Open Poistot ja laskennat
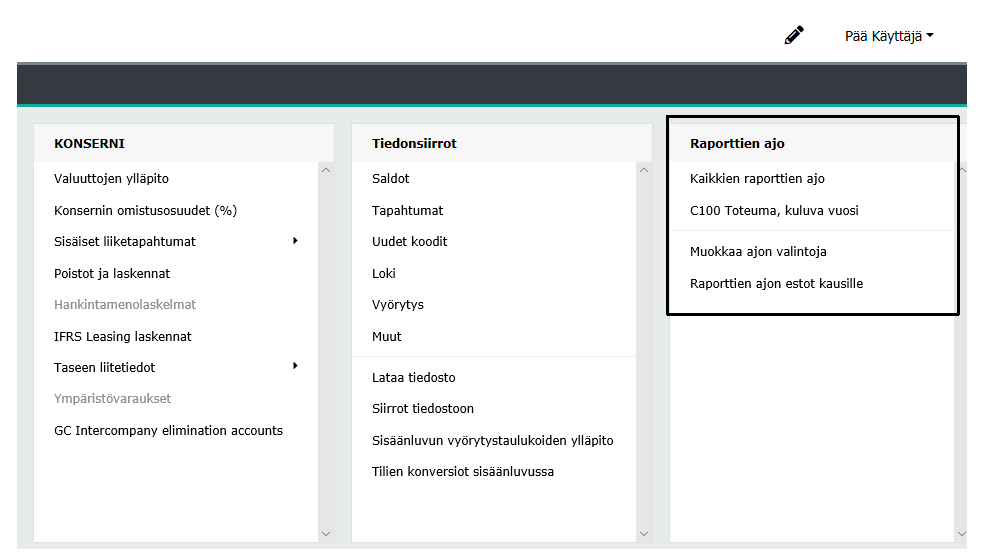Image resolution: width=986 pixels, height=555 pixels. click(x=112, y=273)
